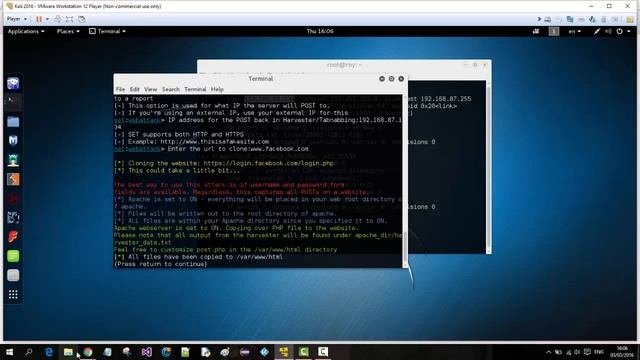640x360 pixels.
Task: Click the '(Press return to continue)' line in terminal
Action: (161, 264)
